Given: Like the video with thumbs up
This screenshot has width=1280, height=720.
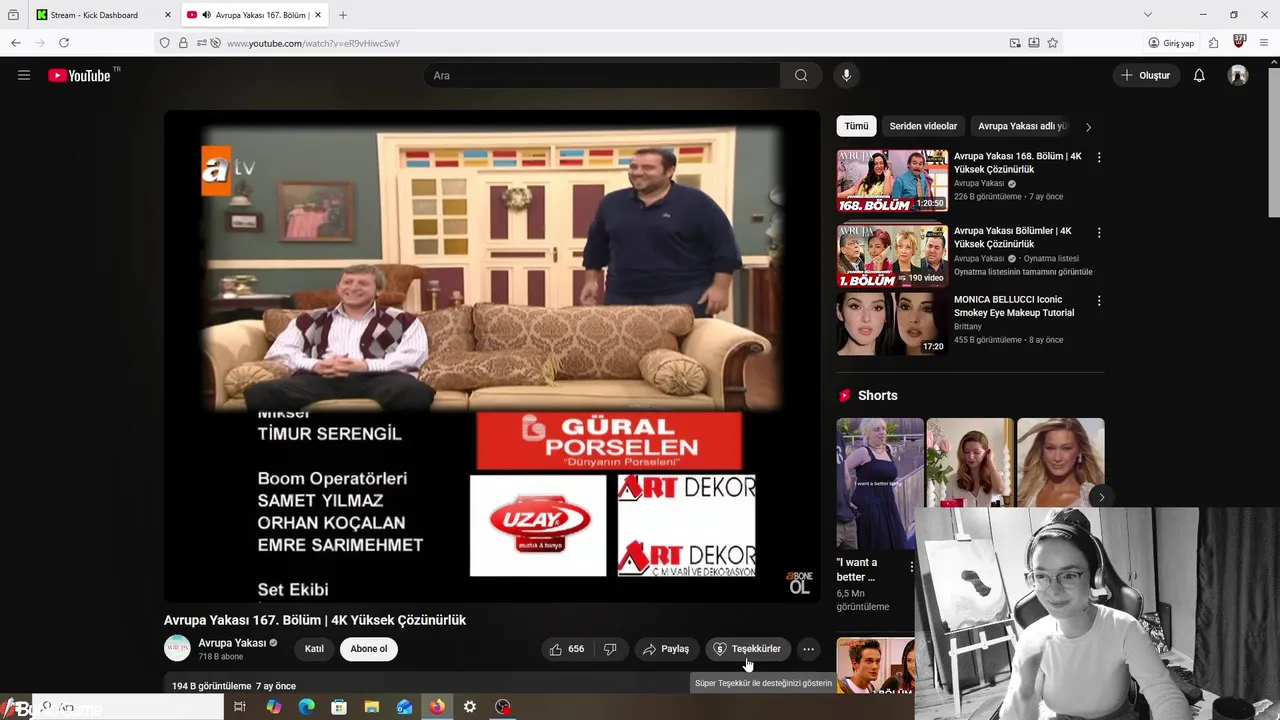Looking at the screenshot, I should pyautogui.click(x=566, y=649).
